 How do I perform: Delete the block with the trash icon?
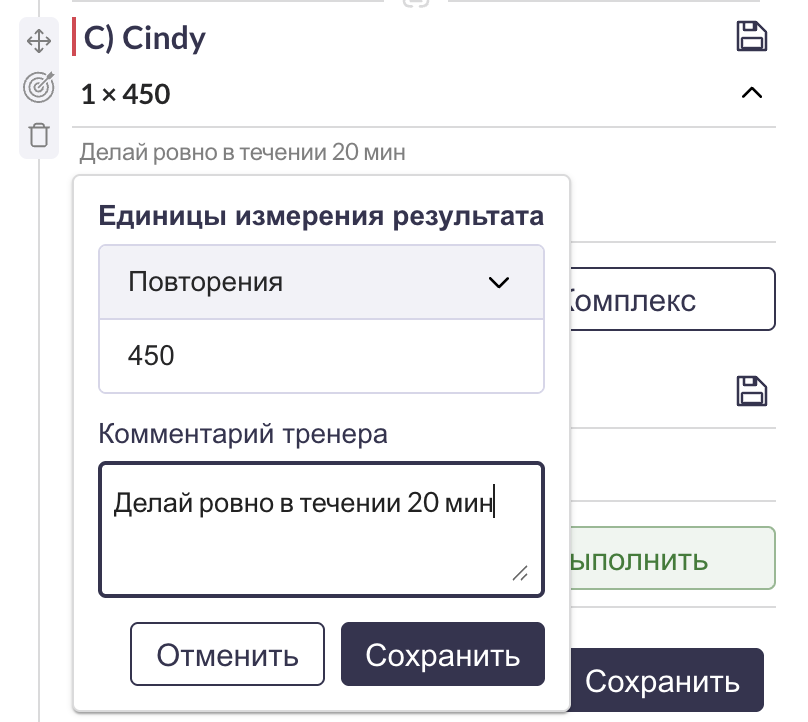pyautogui.click(x=38, y=134)
